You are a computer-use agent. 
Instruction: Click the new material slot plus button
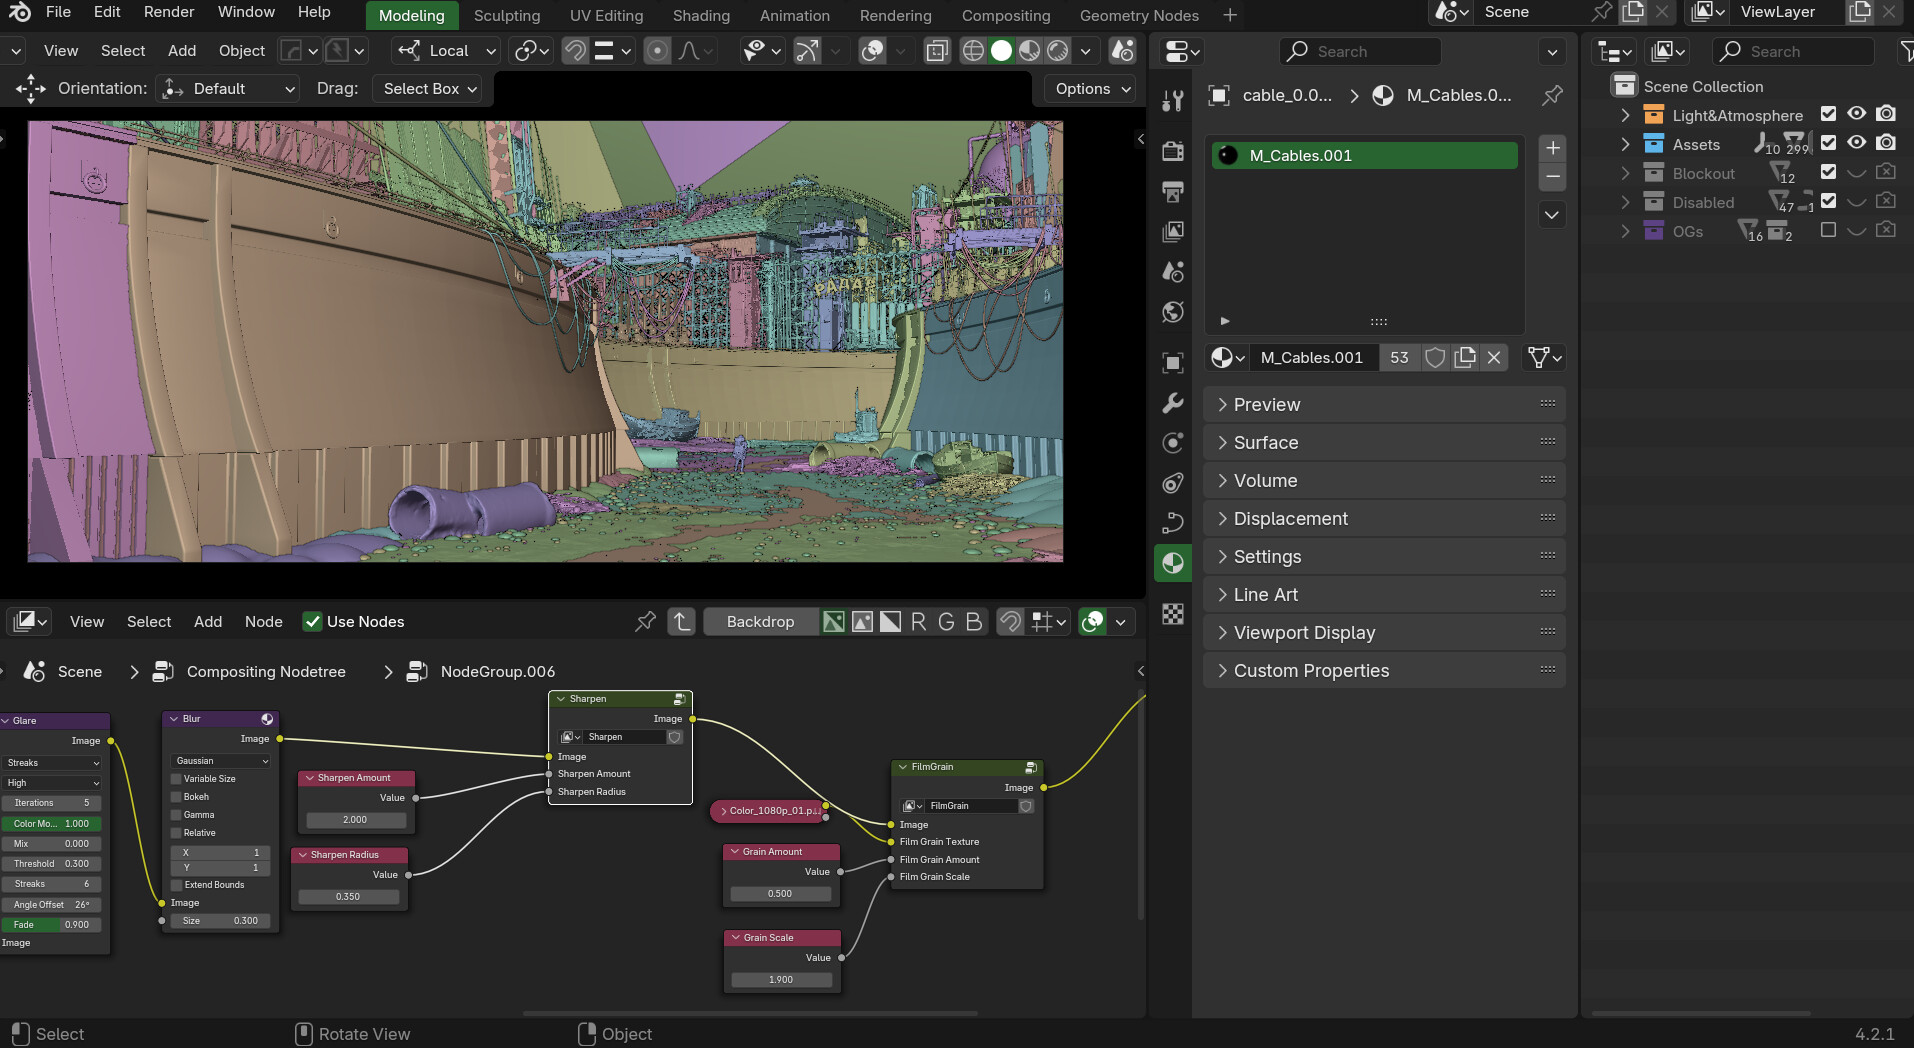[x=1552, y=147]
